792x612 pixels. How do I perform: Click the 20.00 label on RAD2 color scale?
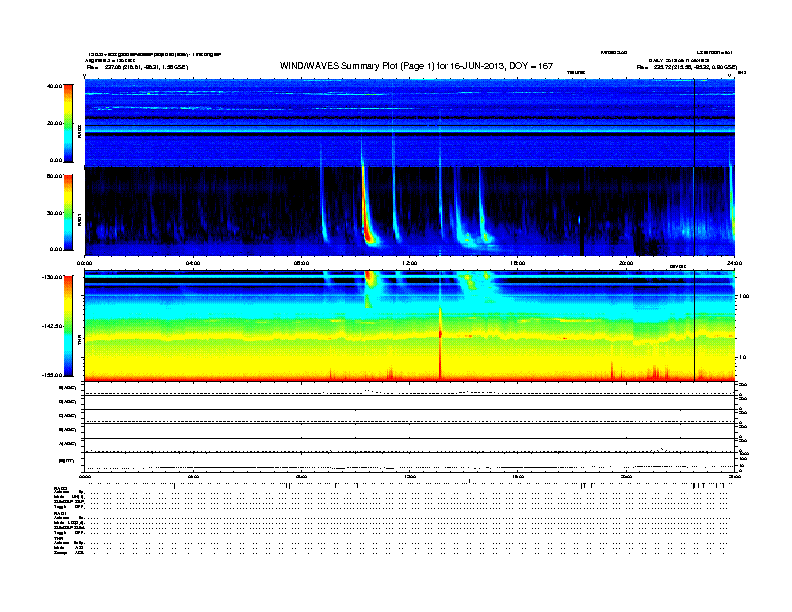click(x=55, y=123)
